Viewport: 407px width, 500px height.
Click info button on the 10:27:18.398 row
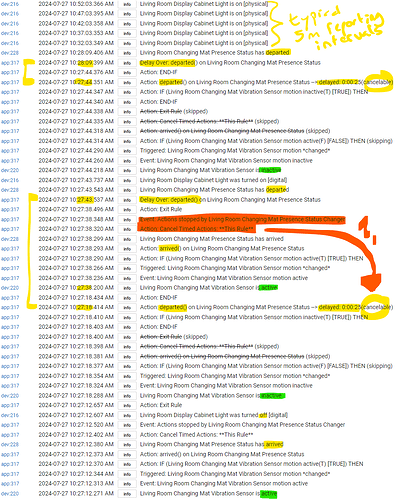pos(127,347)
